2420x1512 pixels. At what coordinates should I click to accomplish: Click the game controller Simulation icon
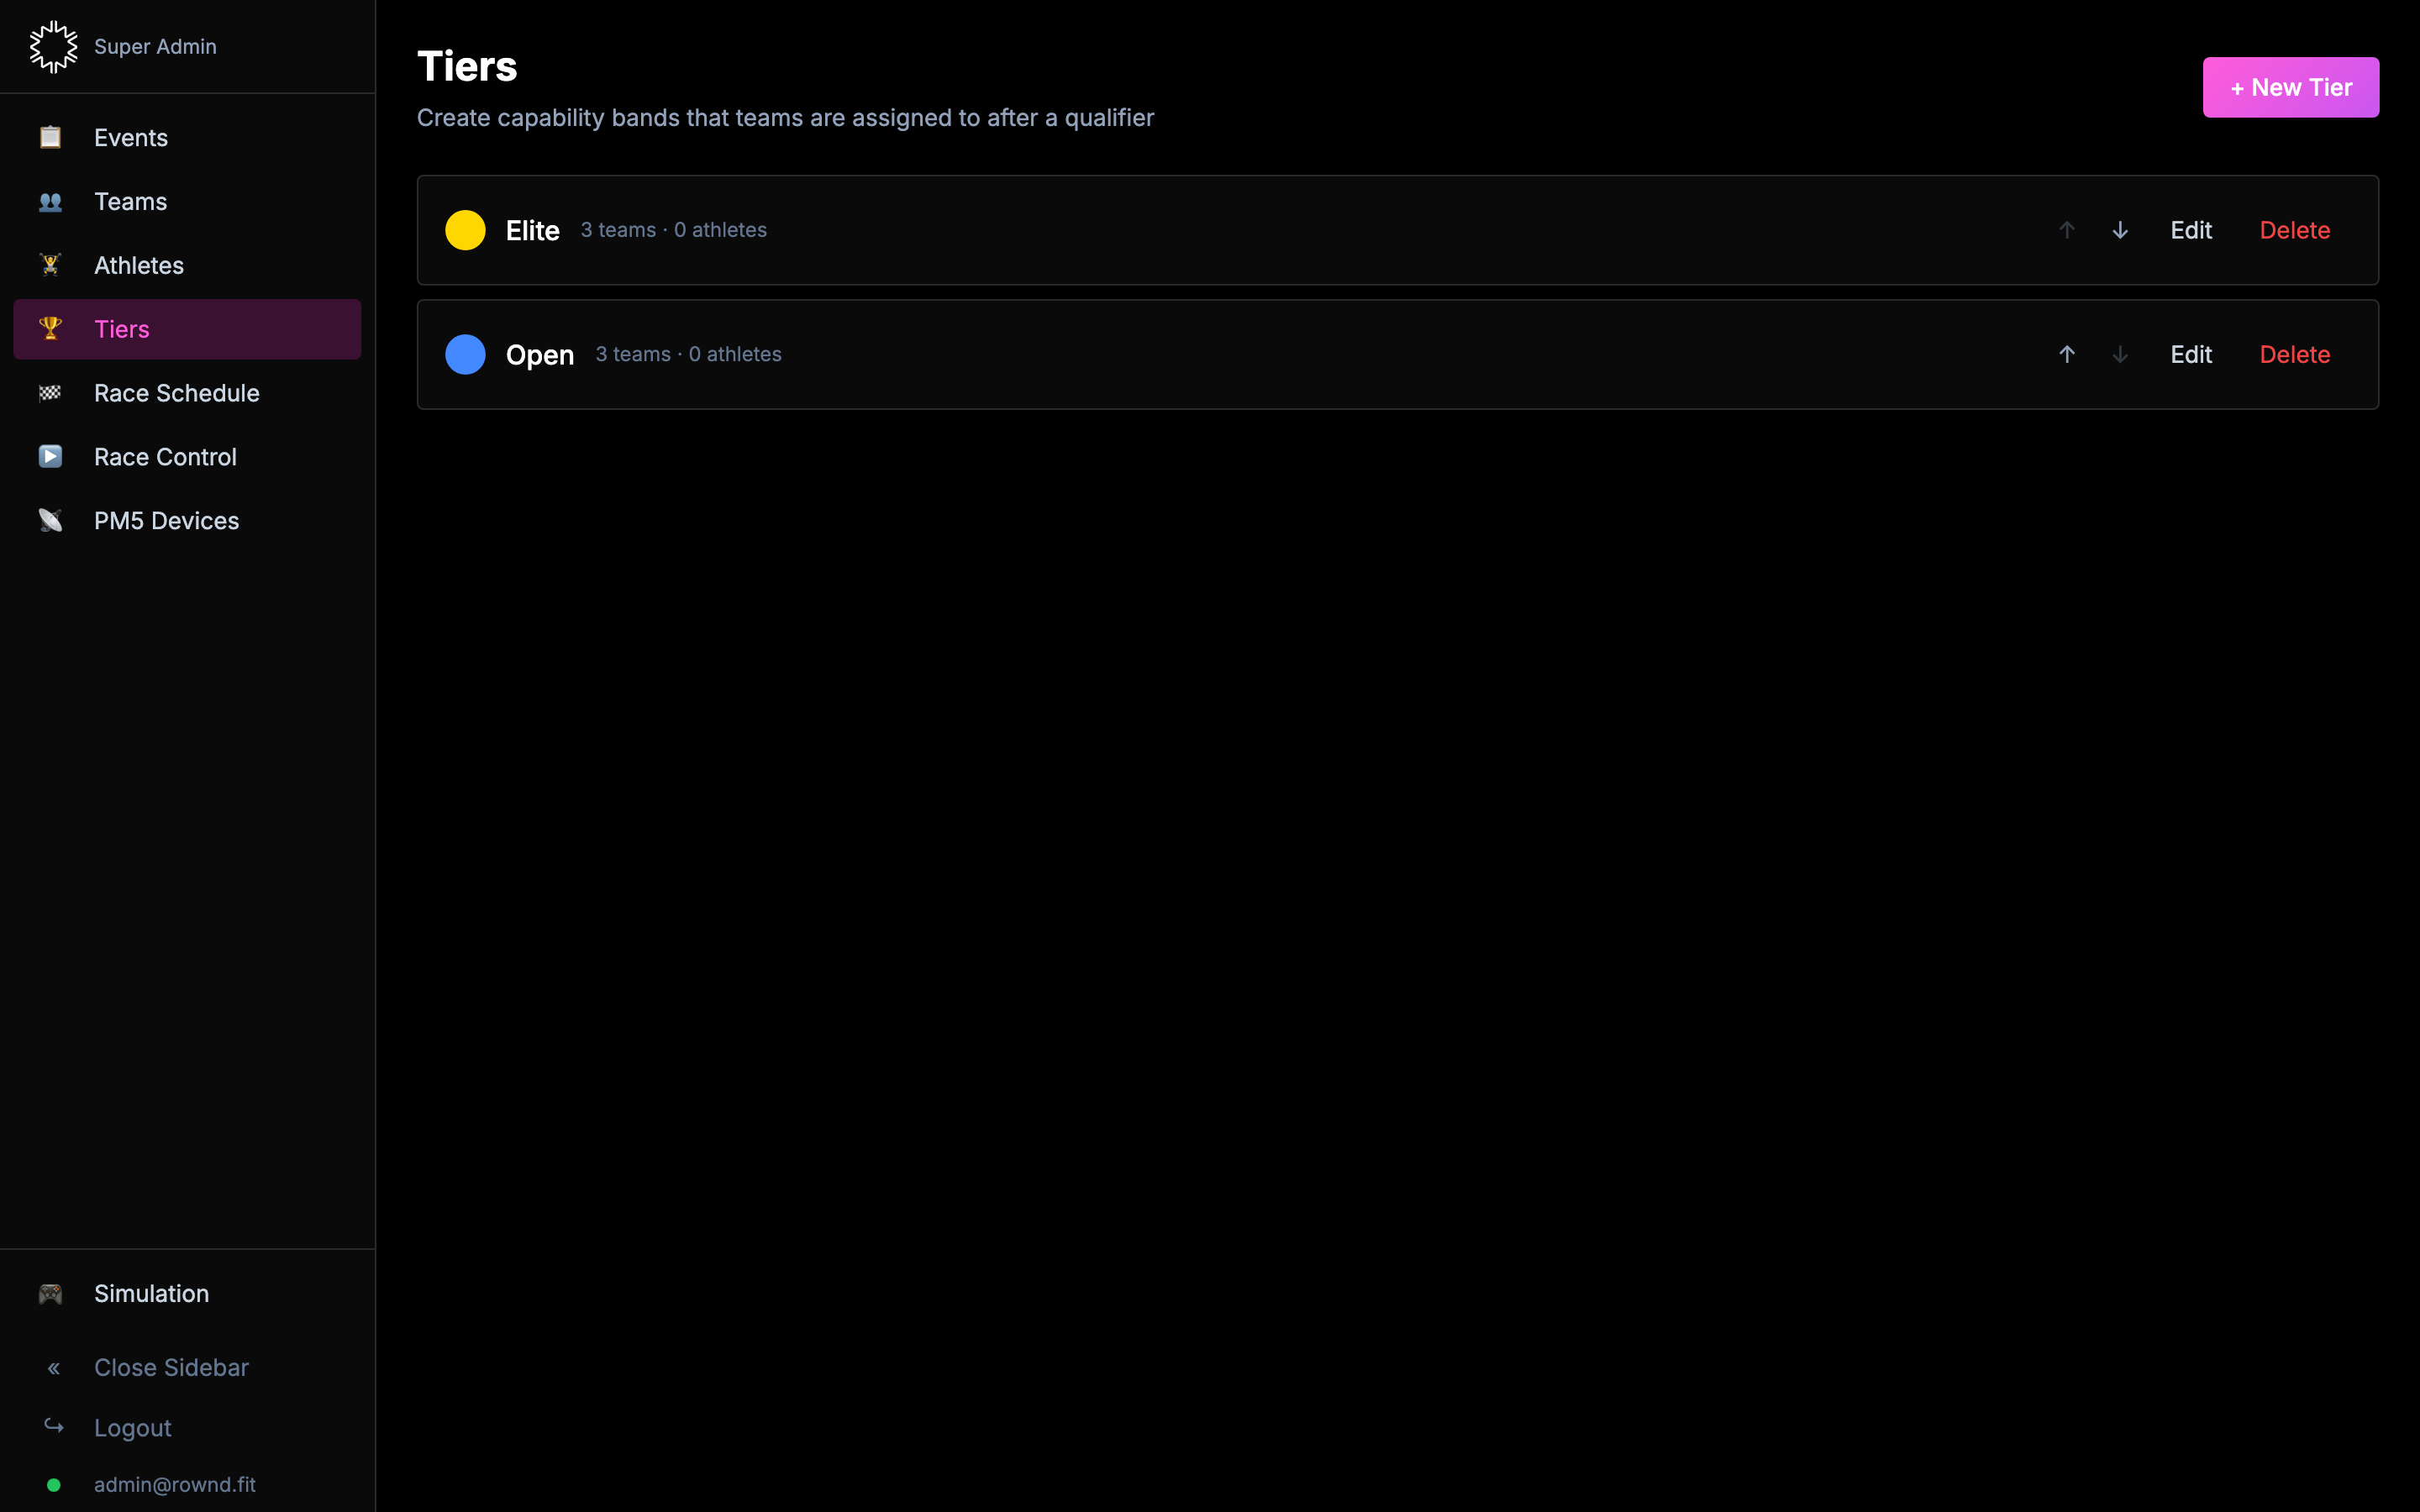tap(50, 1293)
